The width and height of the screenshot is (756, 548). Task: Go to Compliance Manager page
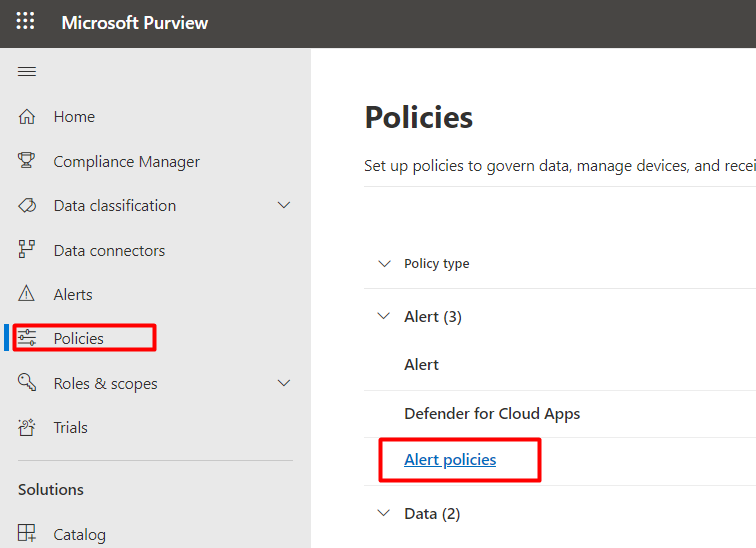(x=126, y=161)
